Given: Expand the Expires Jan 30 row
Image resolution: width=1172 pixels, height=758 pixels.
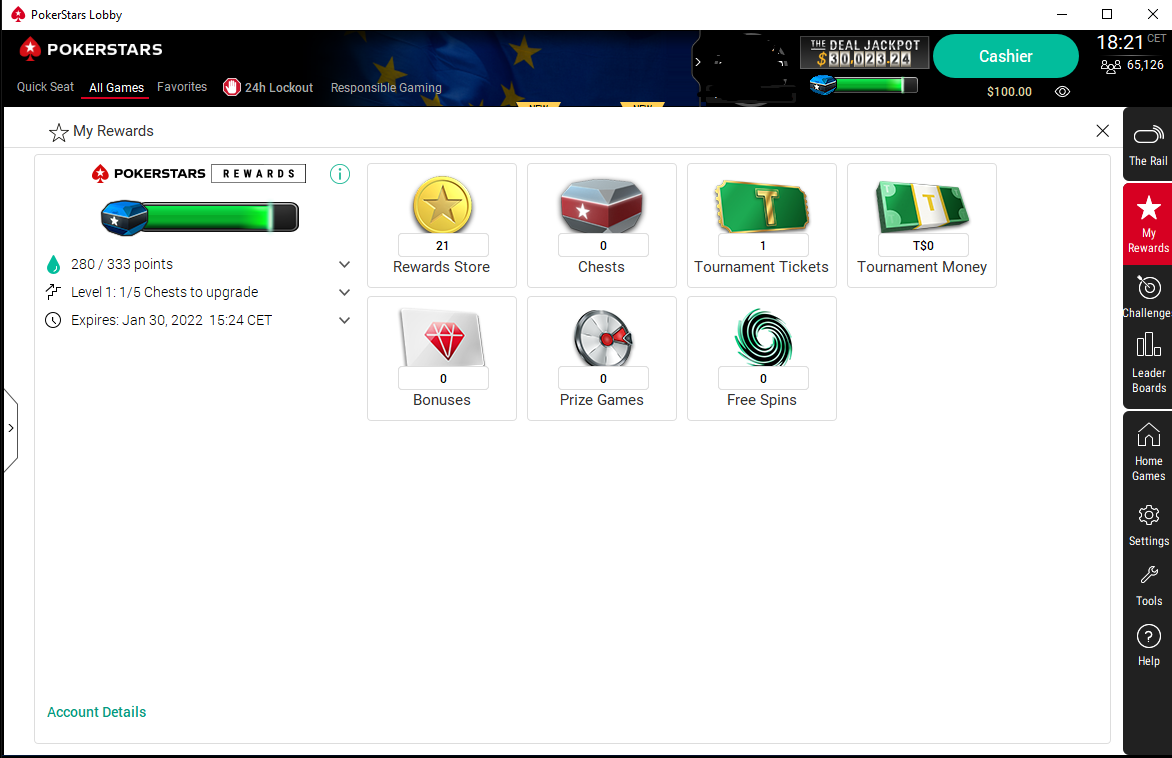Looking at the screenshot, I should click(198, 321).
